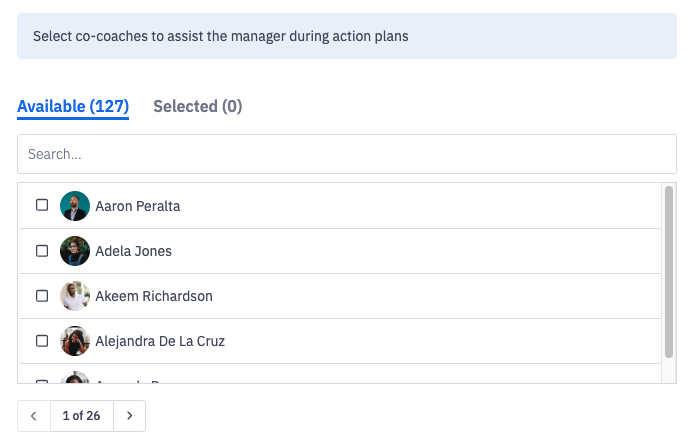Check the box for Aaron Peralta
This screenshot has height=445, width=694.
pos(42,205)
